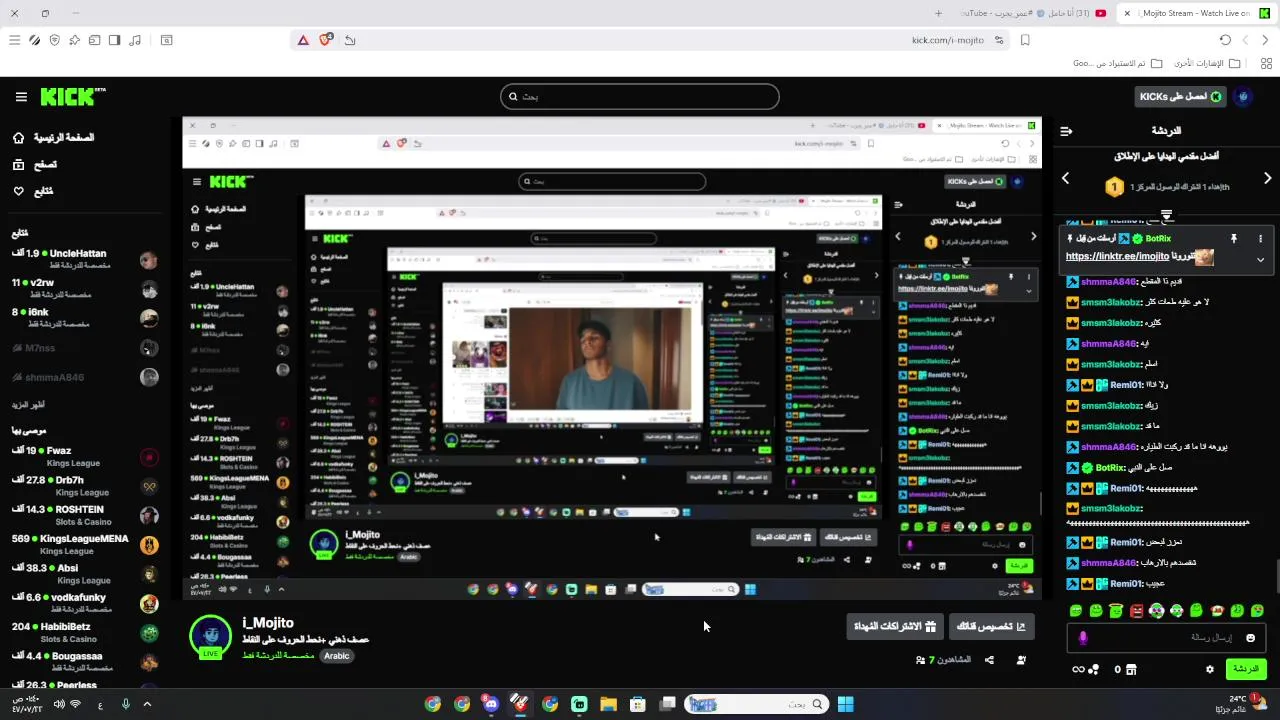Click the Brave shields lion icon

[326, 40]
